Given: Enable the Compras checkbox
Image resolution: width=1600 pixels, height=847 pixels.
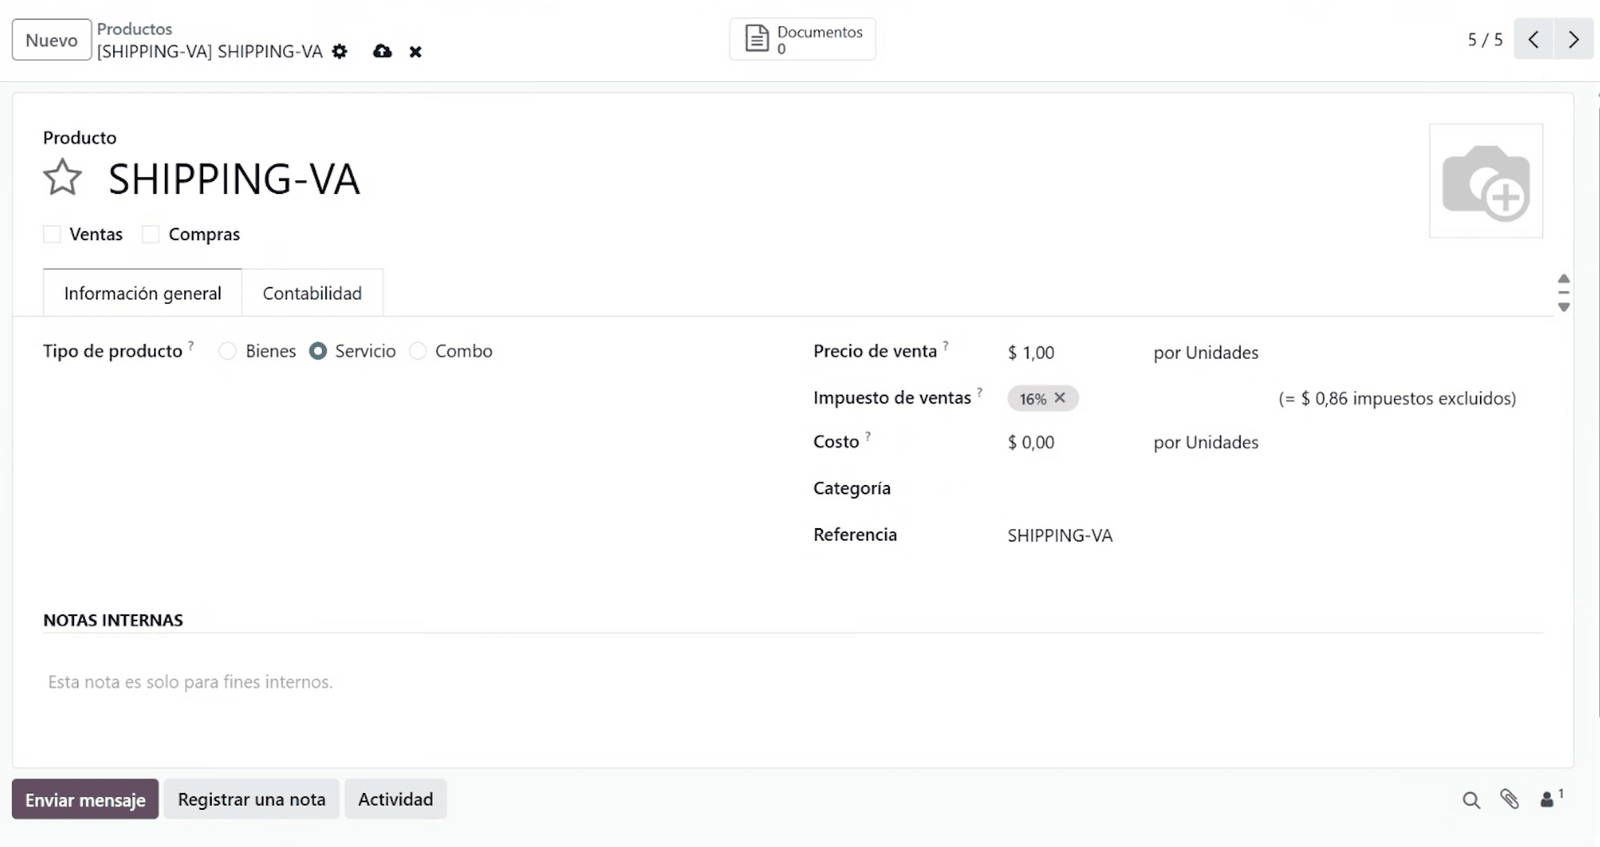Looking at the screenshot, I should [x=151, y=234].
